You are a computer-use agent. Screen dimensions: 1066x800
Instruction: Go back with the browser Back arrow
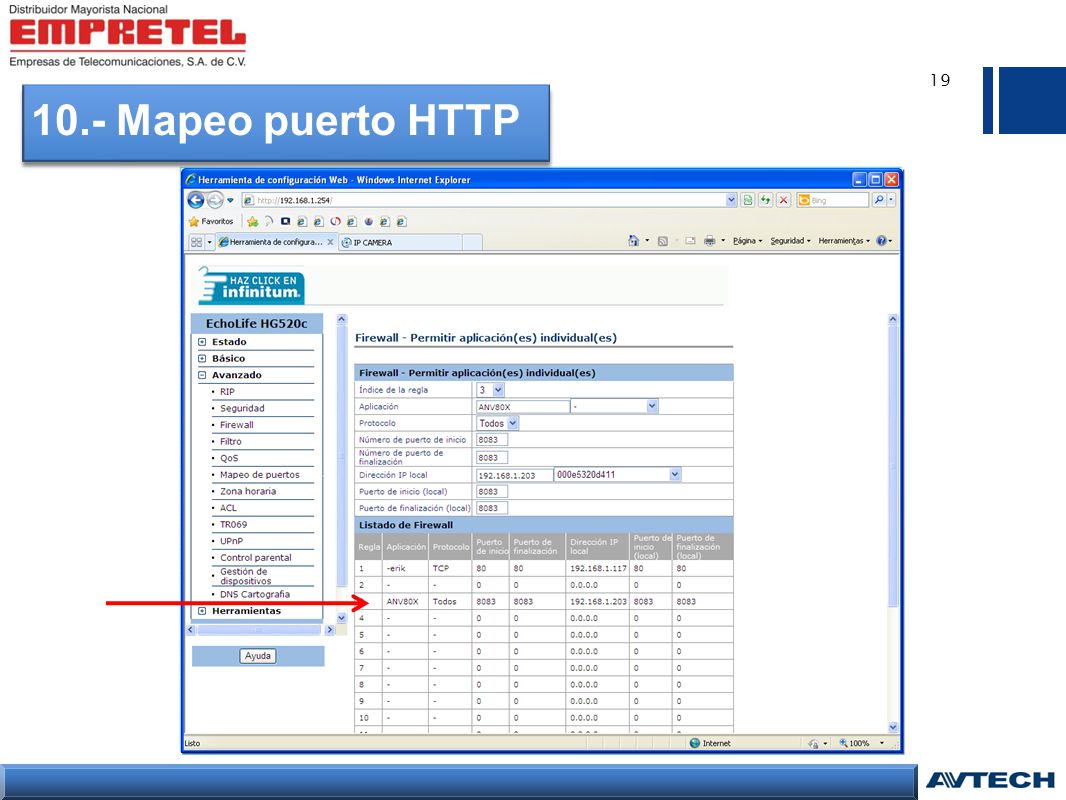(x=196, y=200)
